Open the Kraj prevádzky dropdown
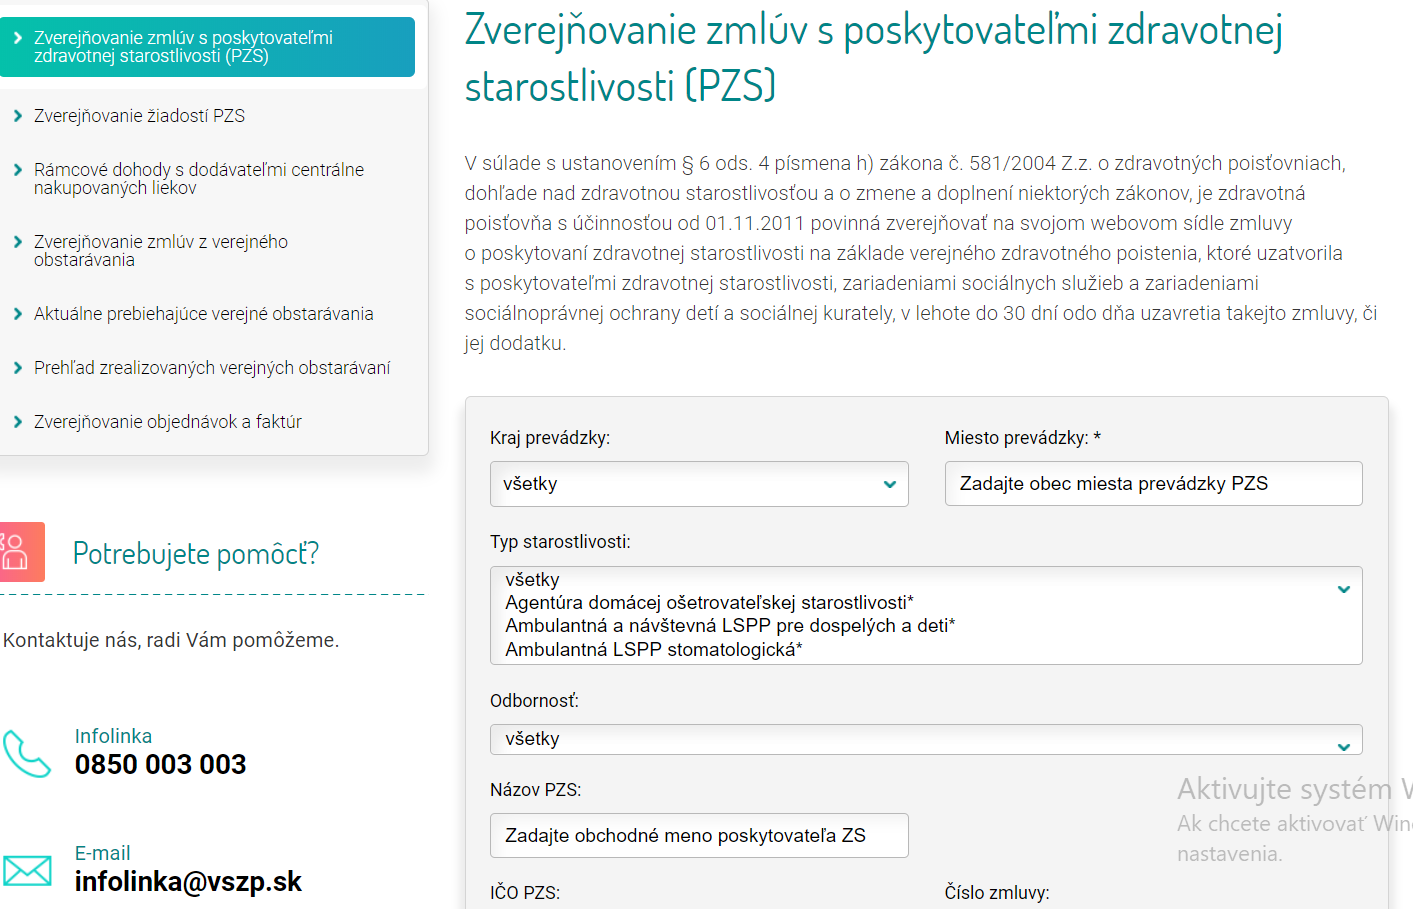This screenshot has width=1413, height=909. pos(698,484)
